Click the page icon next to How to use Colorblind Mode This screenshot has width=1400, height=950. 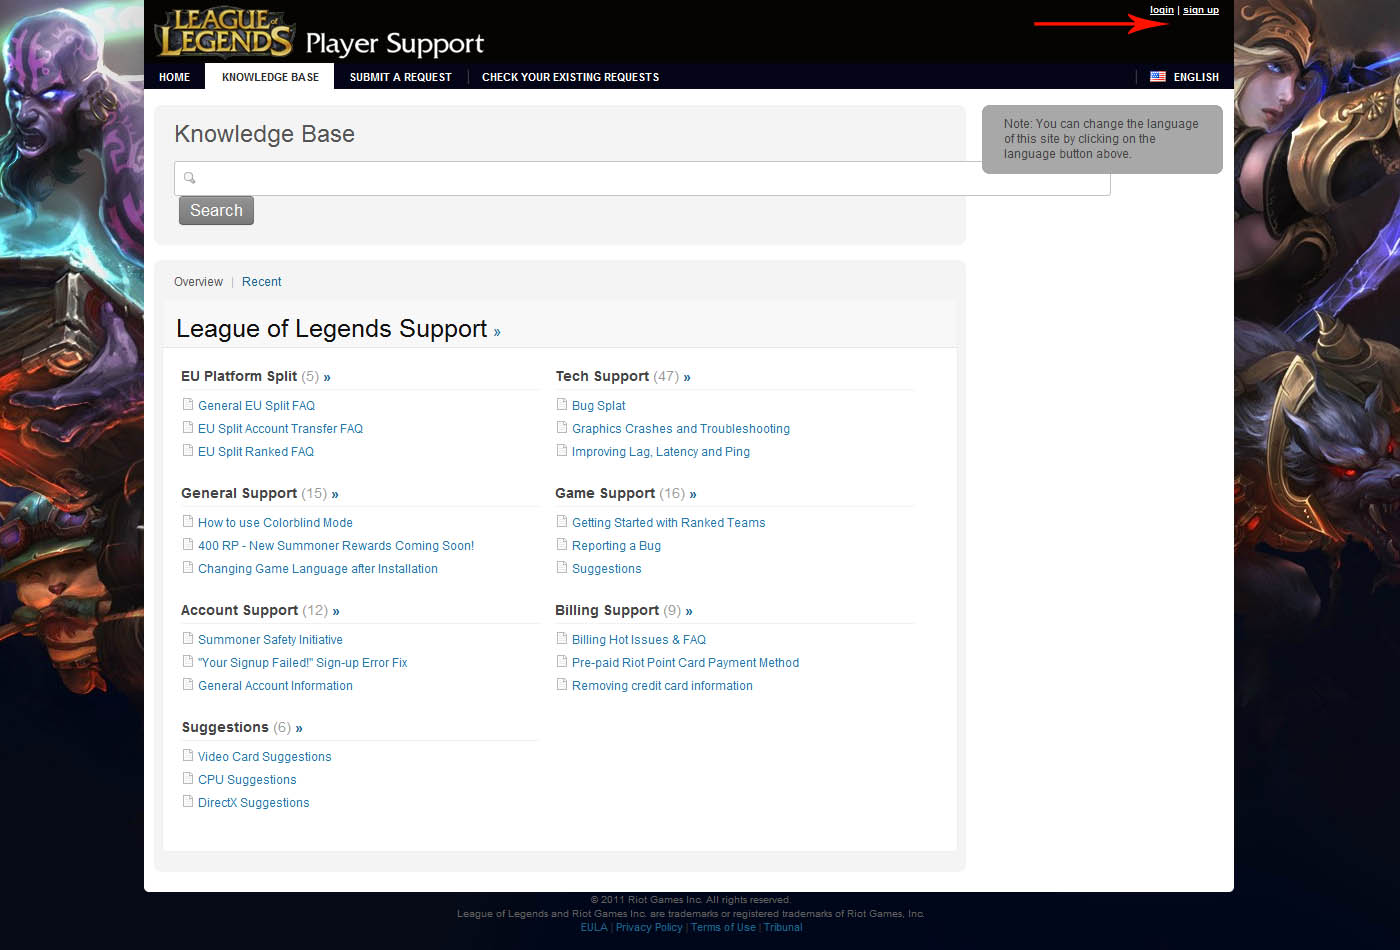tap(188, 521)
